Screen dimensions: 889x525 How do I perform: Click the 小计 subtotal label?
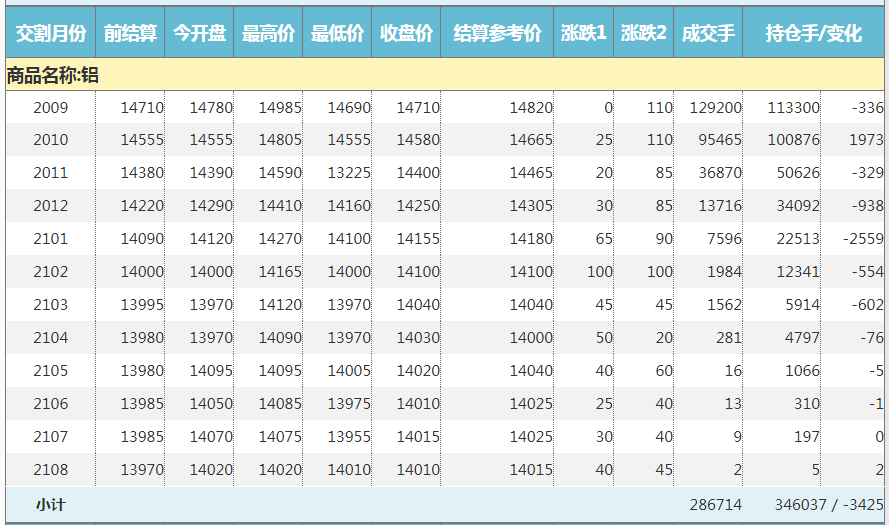pyautogui.click(x=50, y=505)
